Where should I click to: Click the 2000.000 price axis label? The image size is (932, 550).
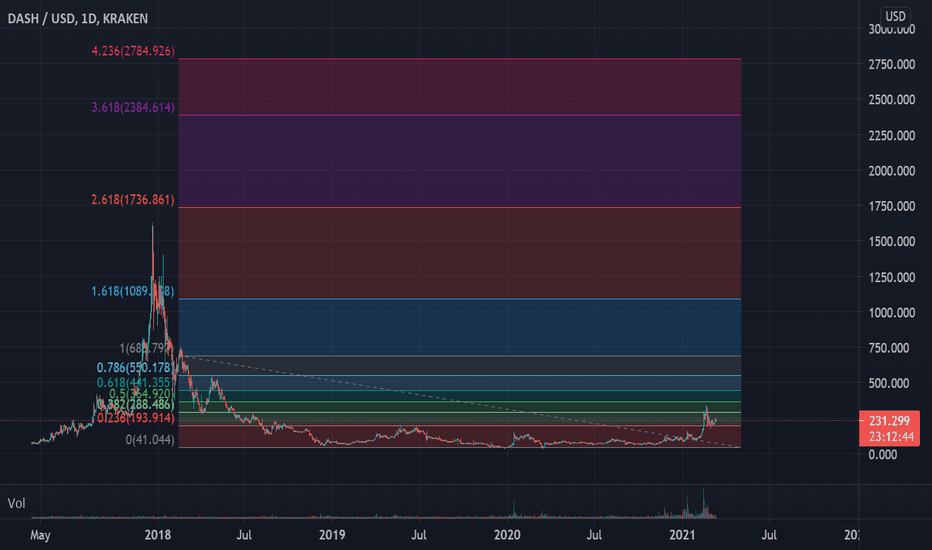(892, 171)
